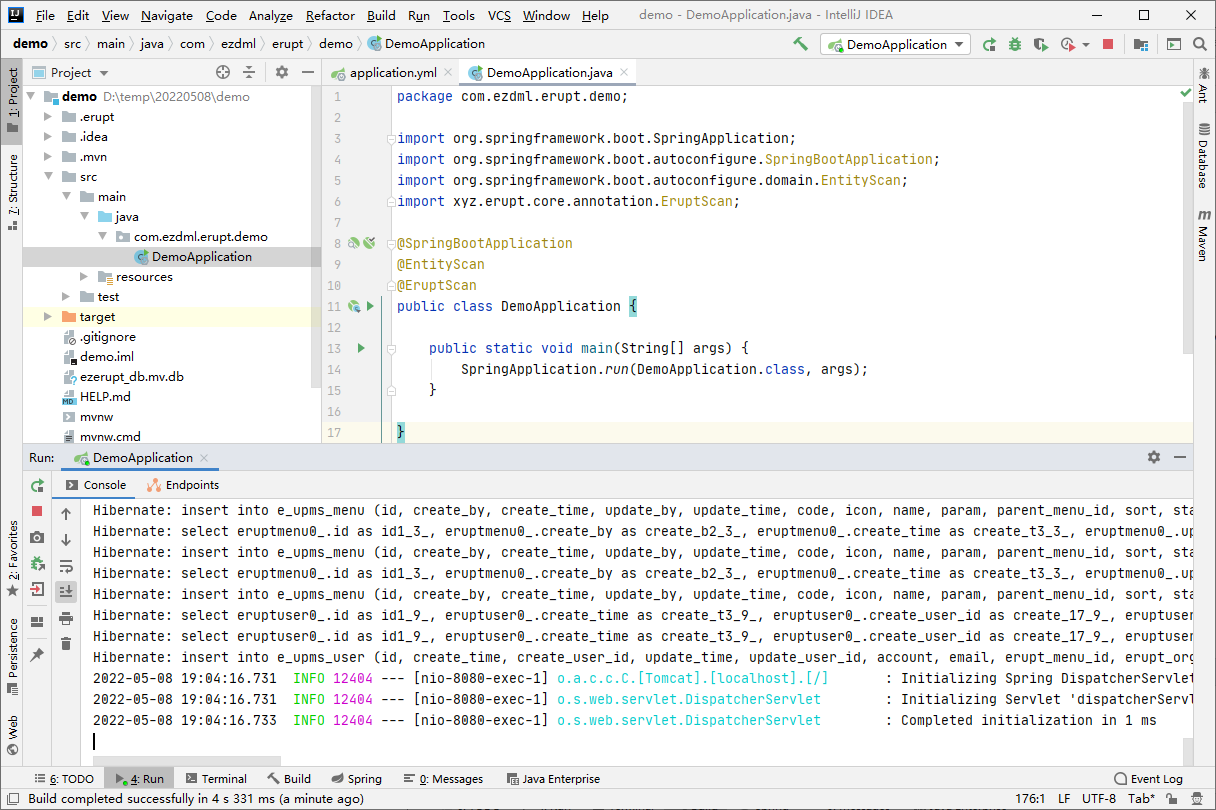The height and width of the screenshot is (810, 1216).
Task: Open the Navigate menu
Action: click(x=167, y=15)
